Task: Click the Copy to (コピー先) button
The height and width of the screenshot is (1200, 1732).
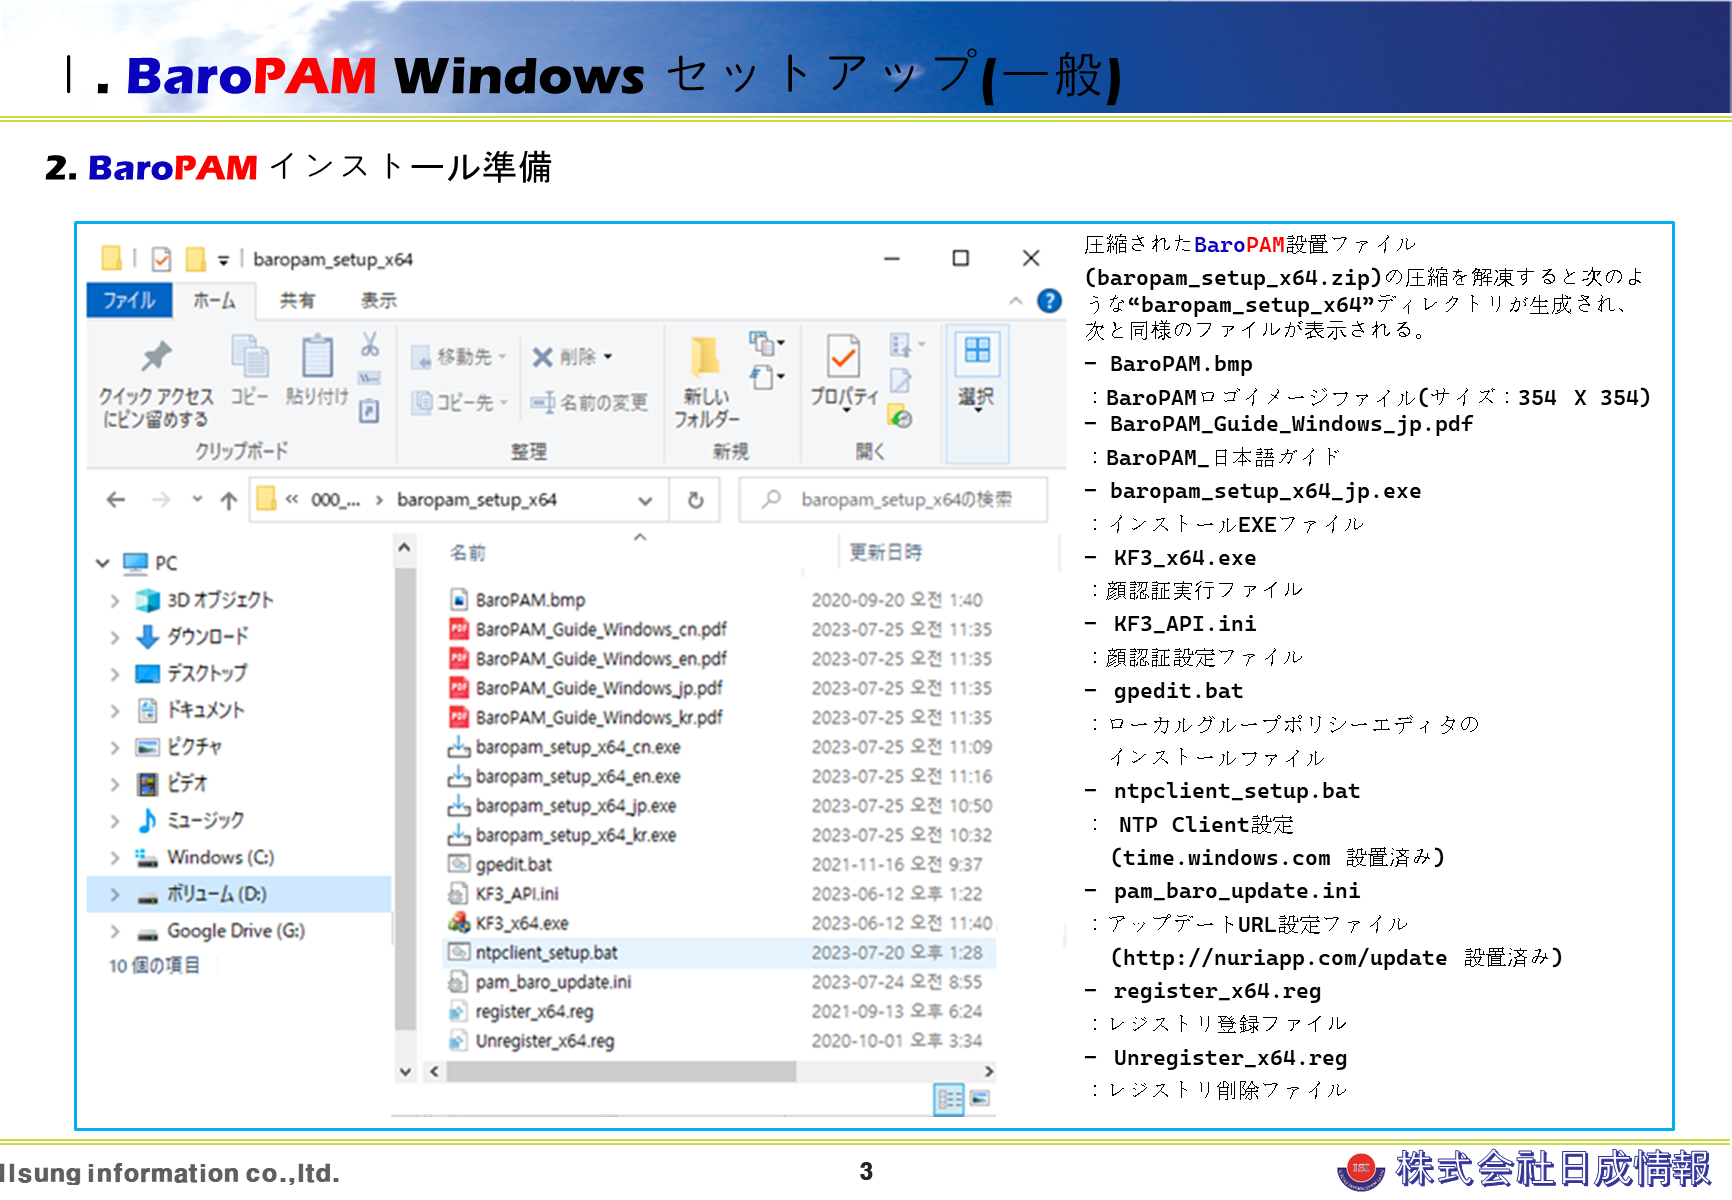Action: pyautogui.click(x=459, y=403)
